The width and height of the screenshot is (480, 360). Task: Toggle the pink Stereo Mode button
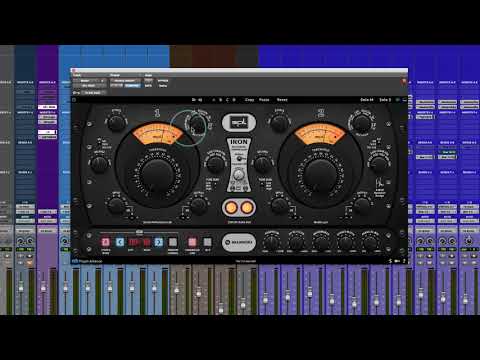pos(106,242)
